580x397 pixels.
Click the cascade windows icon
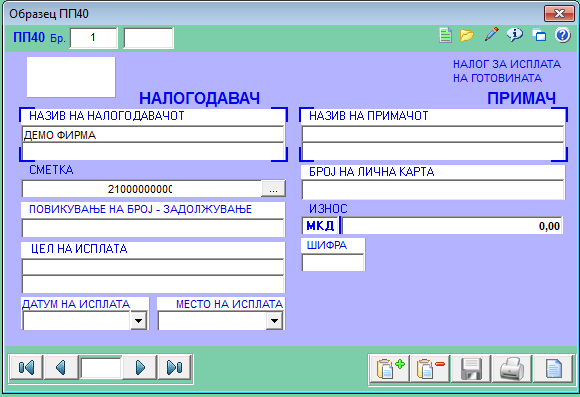point(539,36)
